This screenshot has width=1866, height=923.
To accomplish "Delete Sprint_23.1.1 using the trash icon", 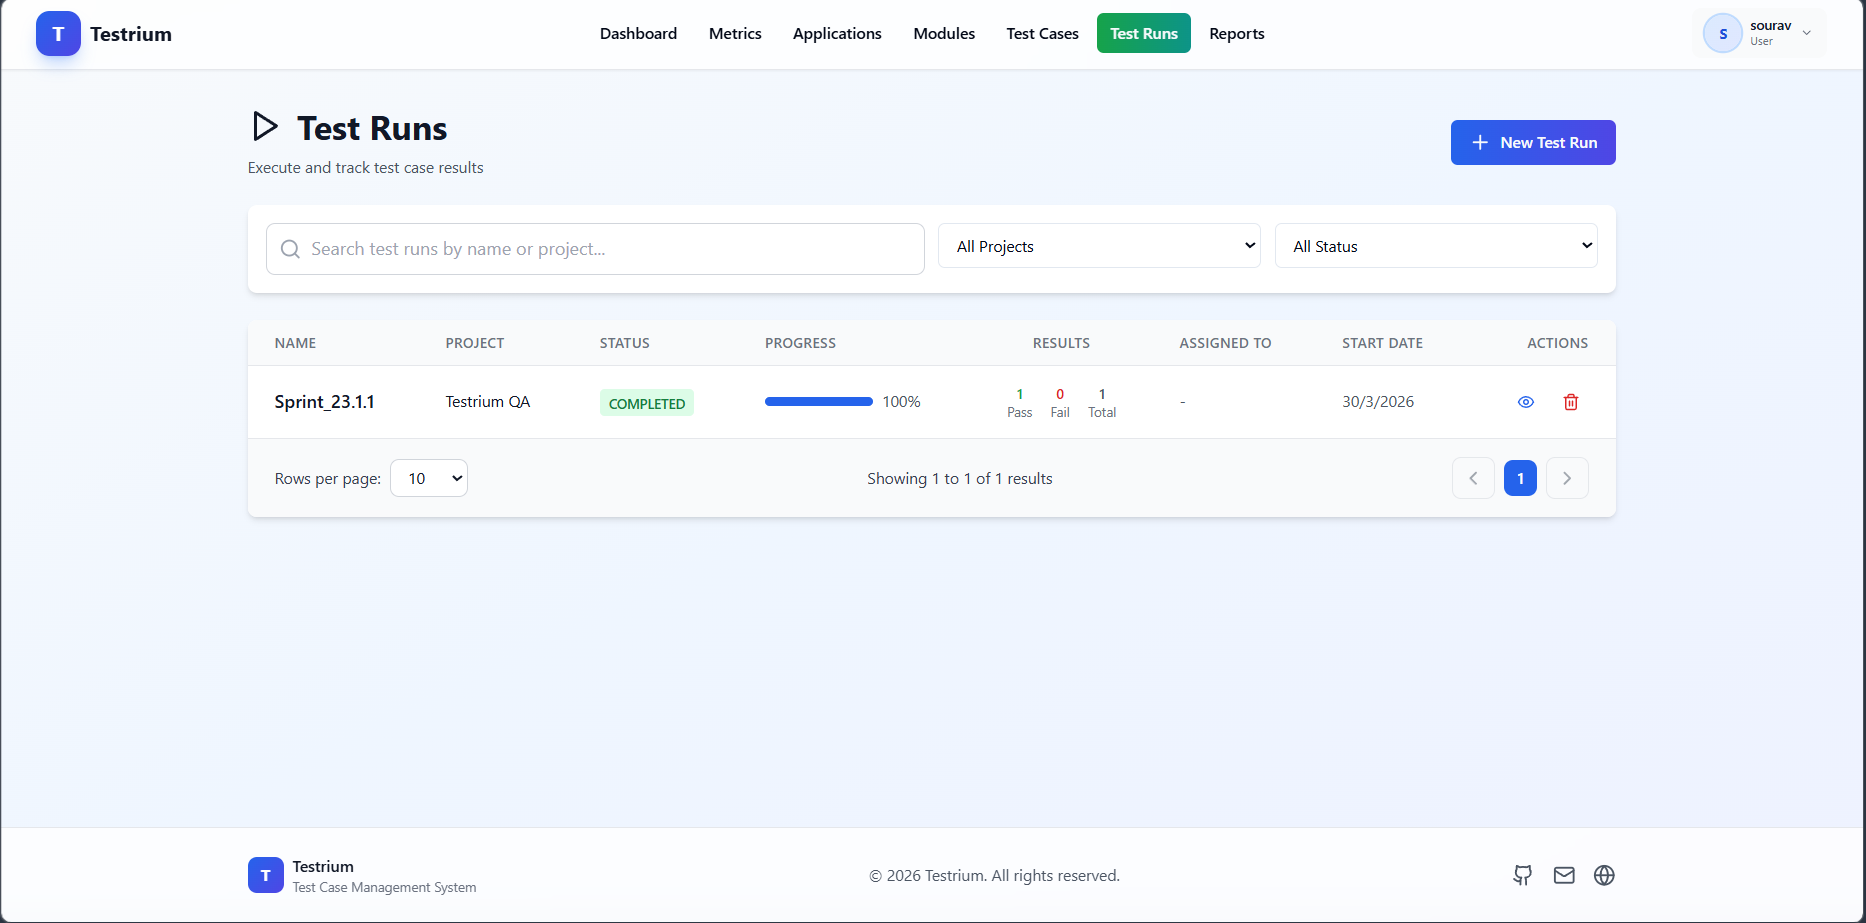I will tap(1570, 402).
